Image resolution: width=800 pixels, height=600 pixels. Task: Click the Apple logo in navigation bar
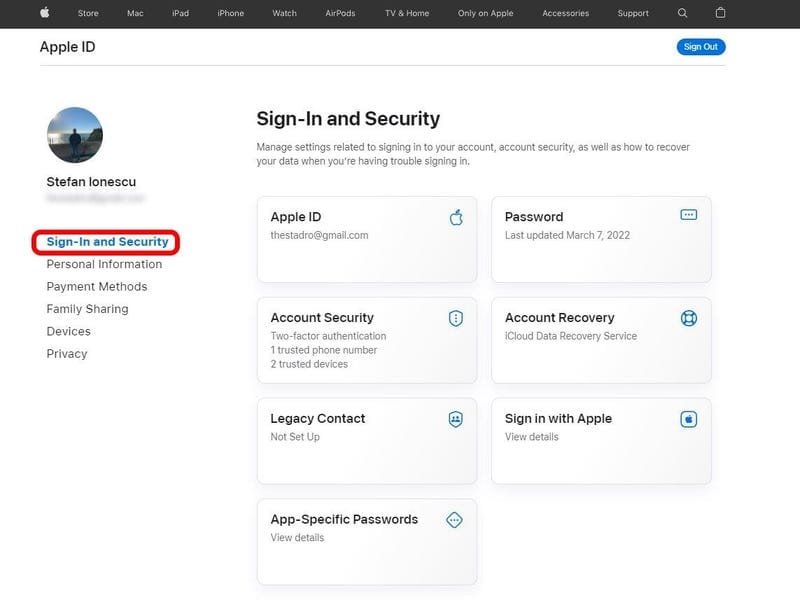pyautogui.click(x=45, y=13)
